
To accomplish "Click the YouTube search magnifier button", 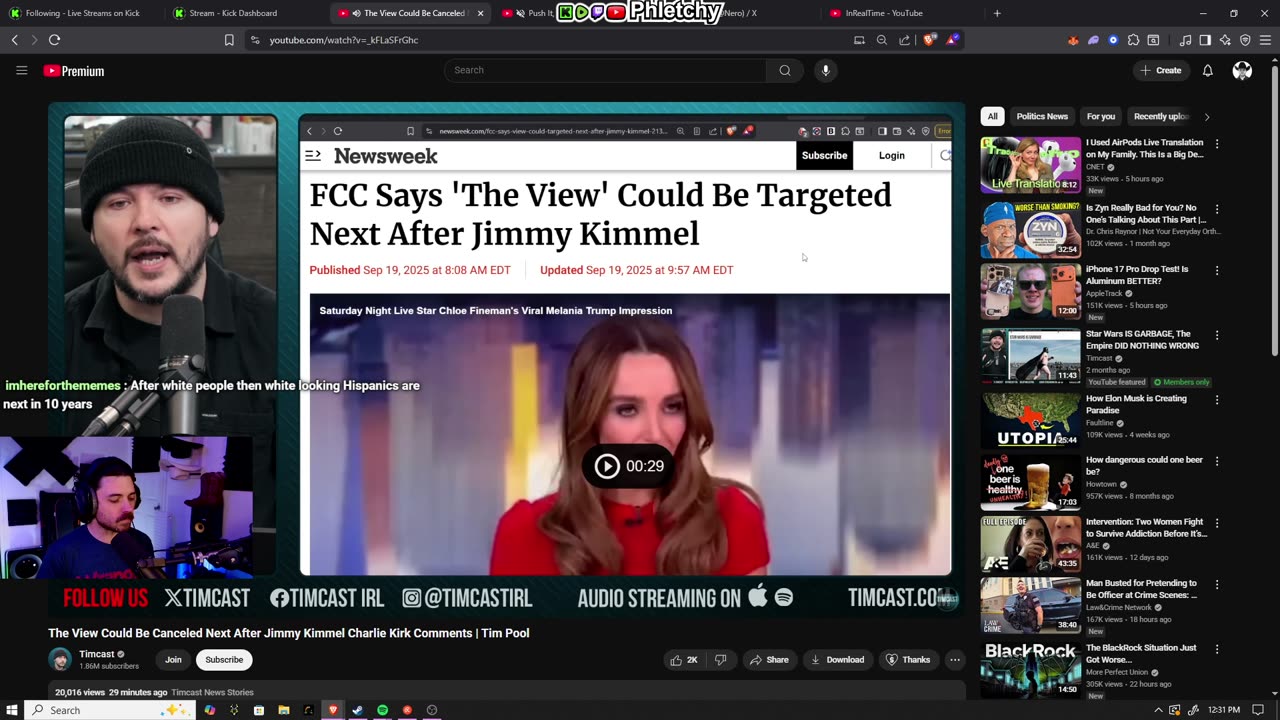I will point(785,70).
